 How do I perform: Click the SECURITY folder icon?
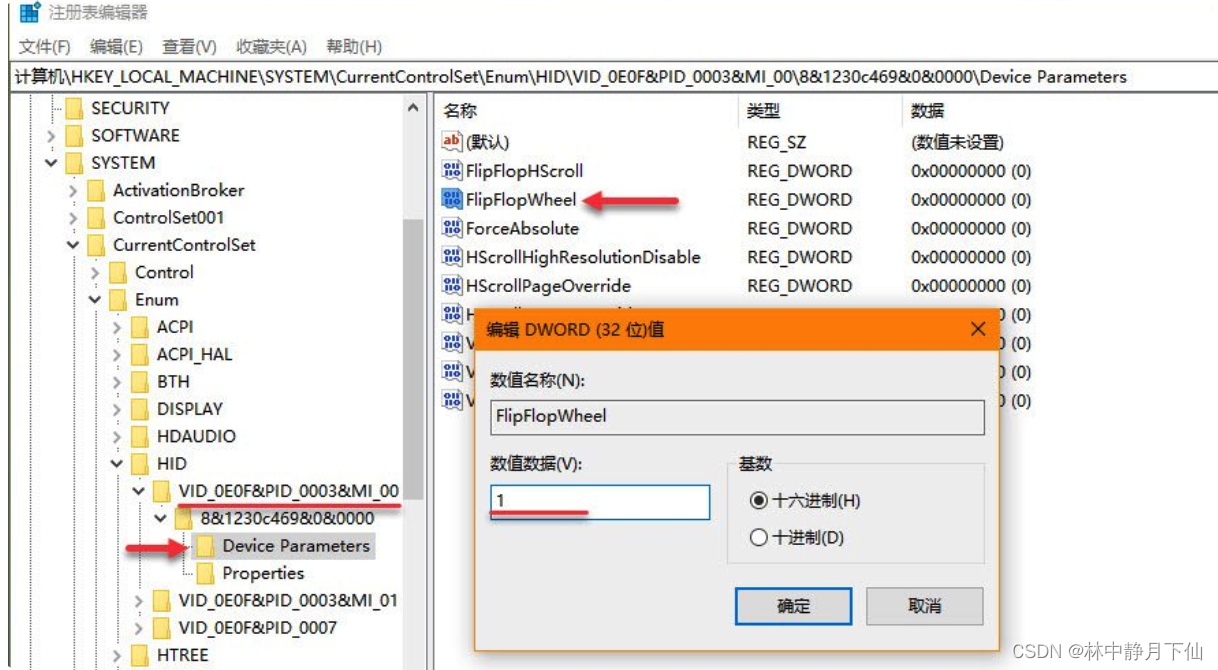[x=74, y=108]
